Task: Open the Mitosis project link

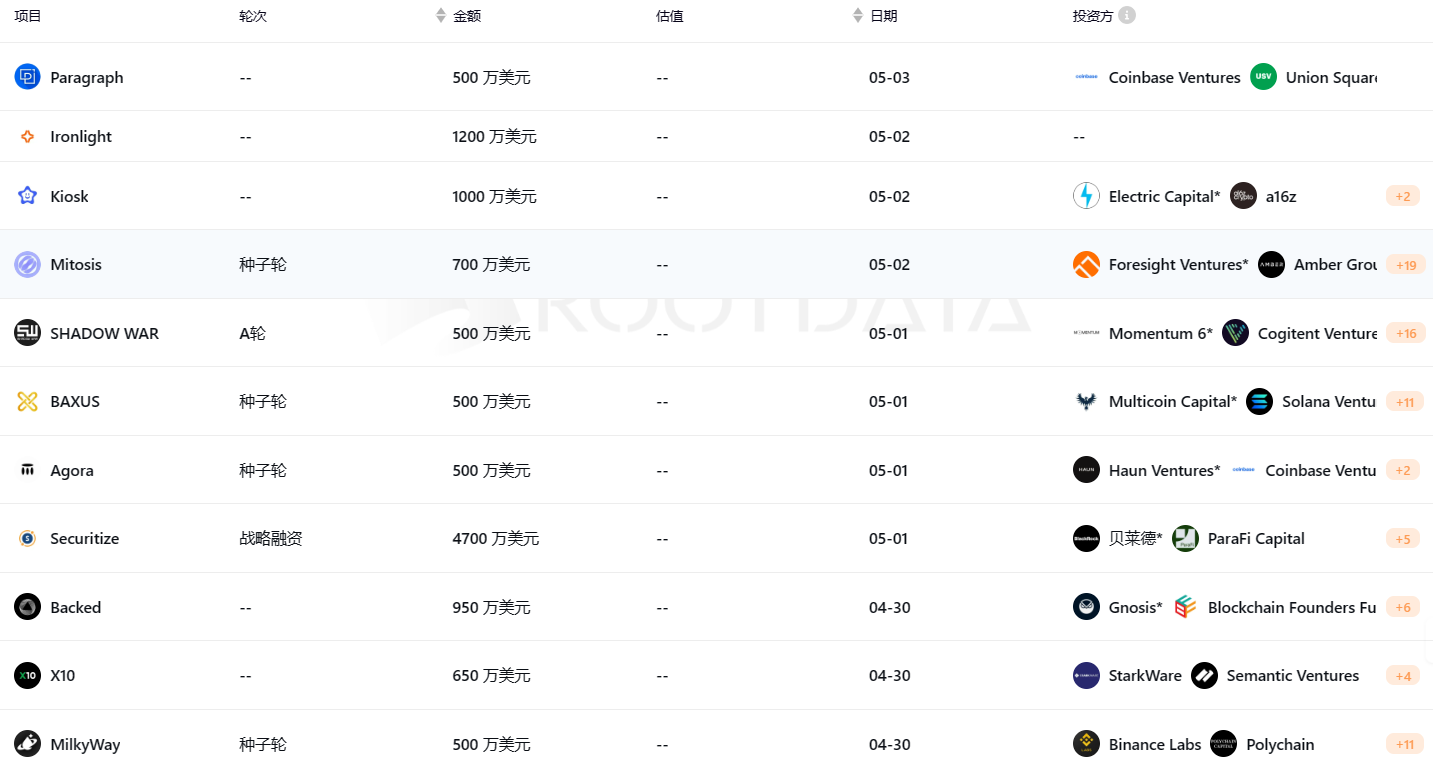Action: [76, 264]
